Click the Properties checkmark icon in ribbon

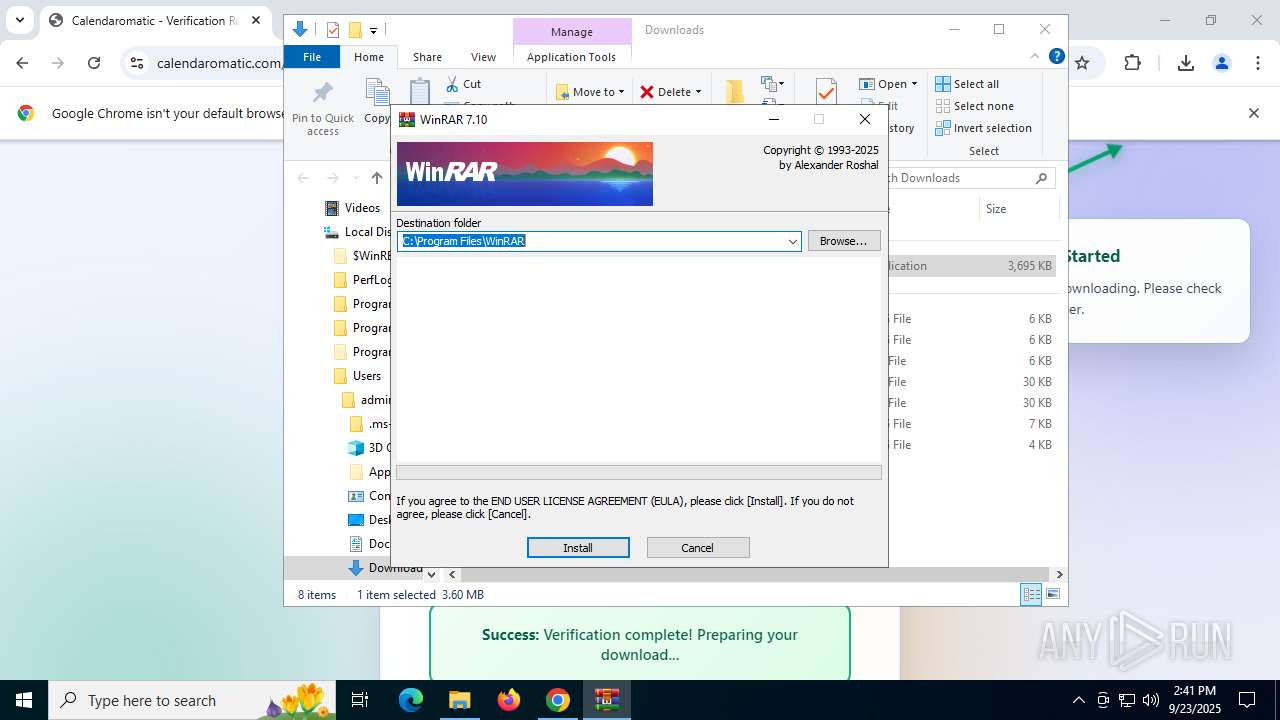point(826,91)
